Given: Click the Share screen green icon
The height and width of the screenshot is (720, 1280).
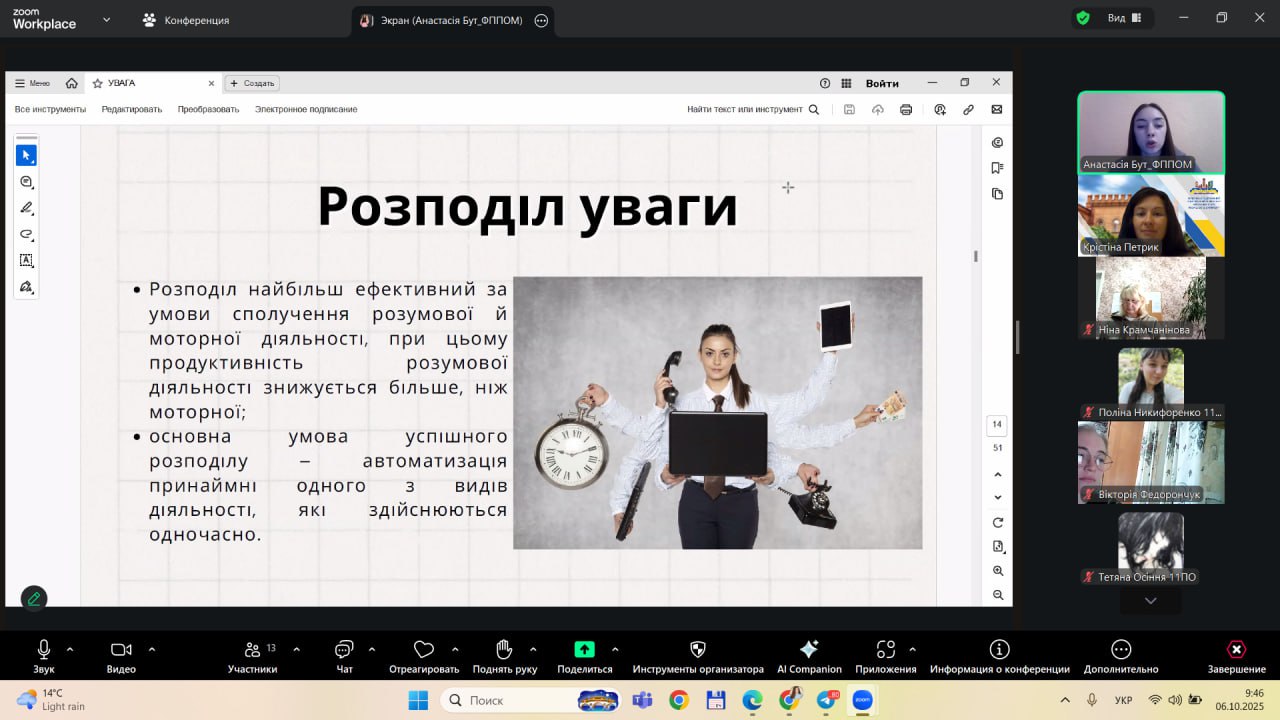Looking at the screenshot, I should (x=584, y=650).
